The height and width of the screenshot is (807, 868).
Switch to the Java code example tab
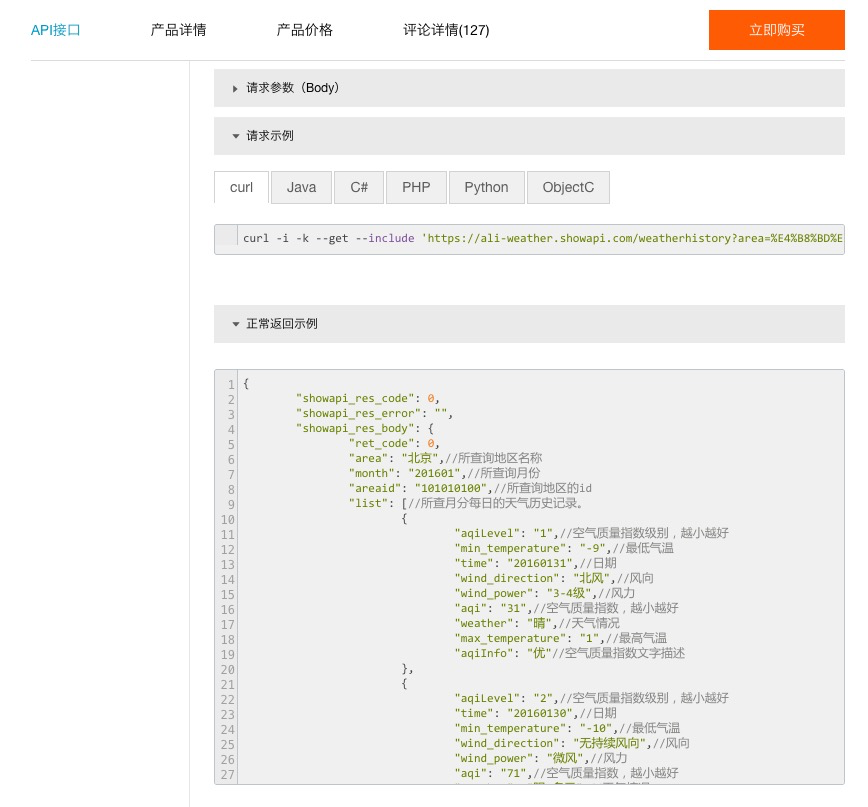click(301, 187)
